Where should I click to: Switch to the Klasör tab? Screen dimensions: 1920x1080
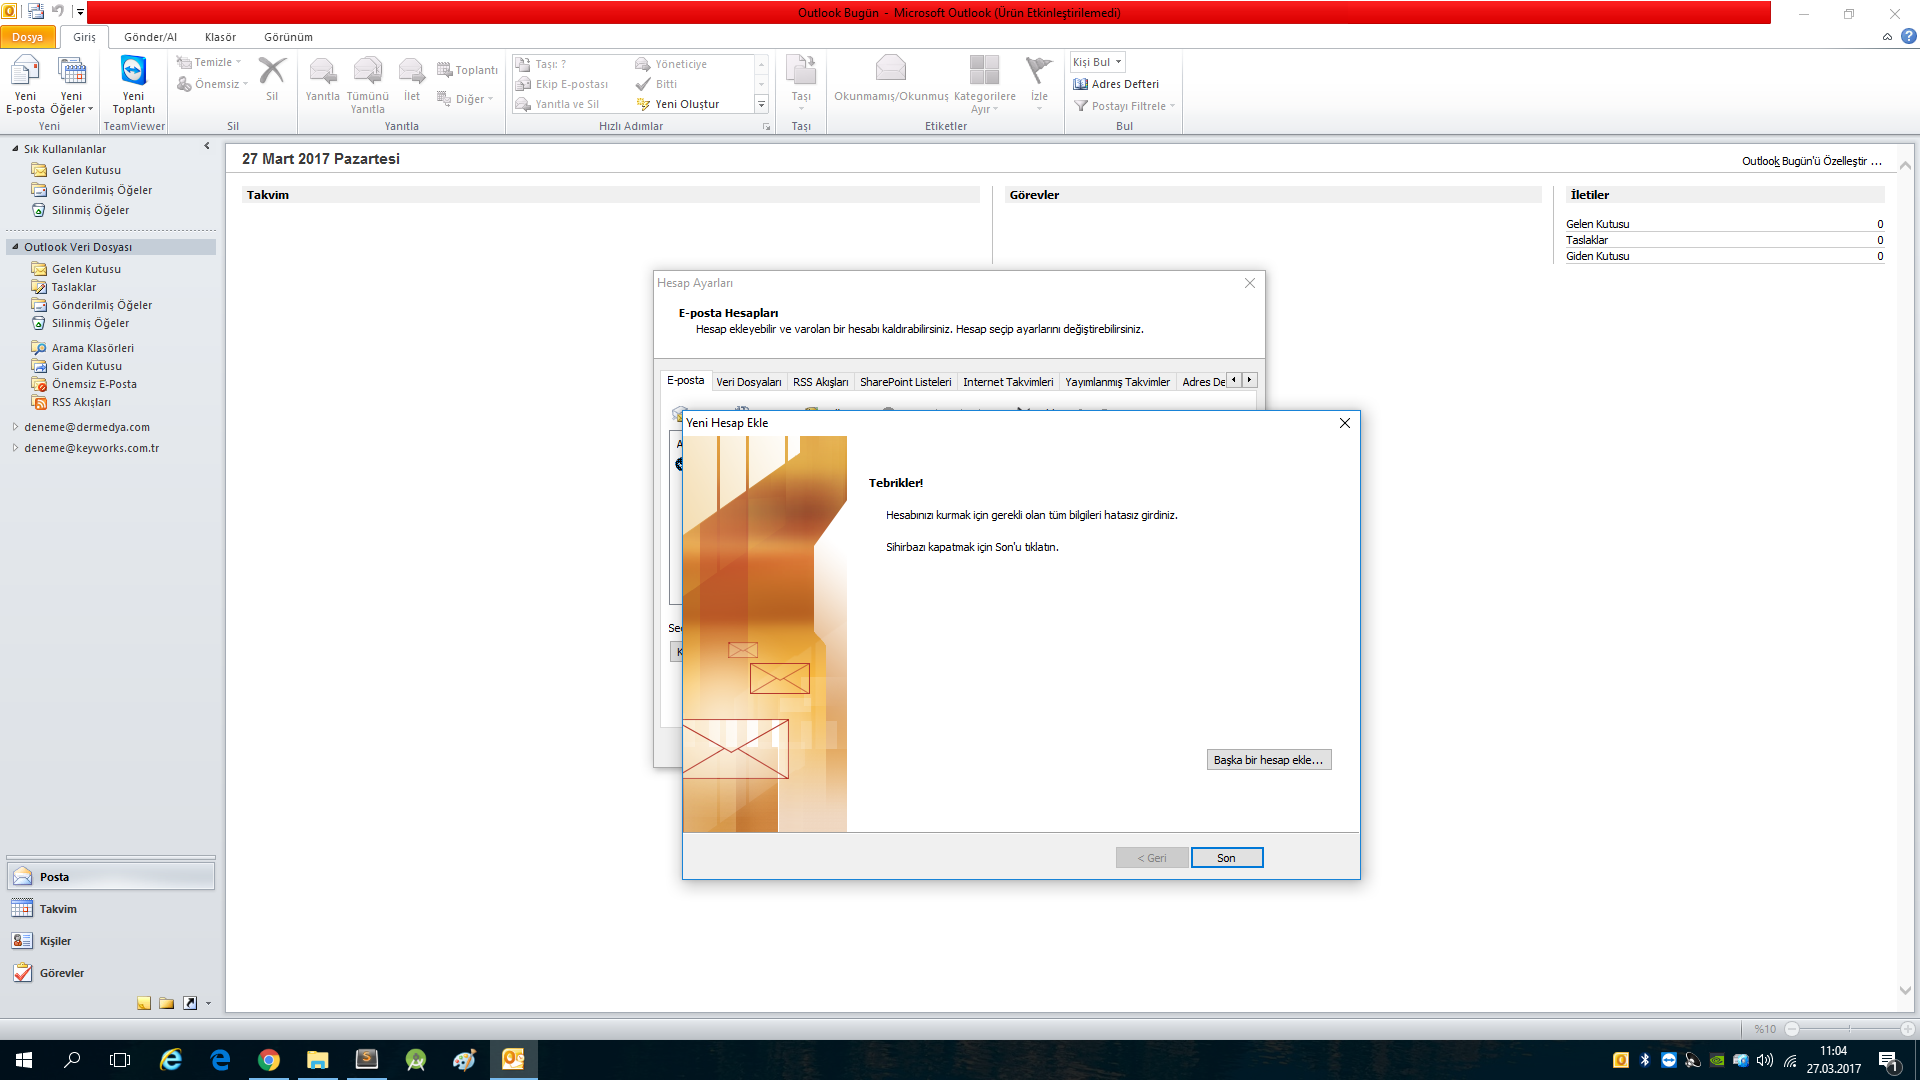click(x=220, y=37)
